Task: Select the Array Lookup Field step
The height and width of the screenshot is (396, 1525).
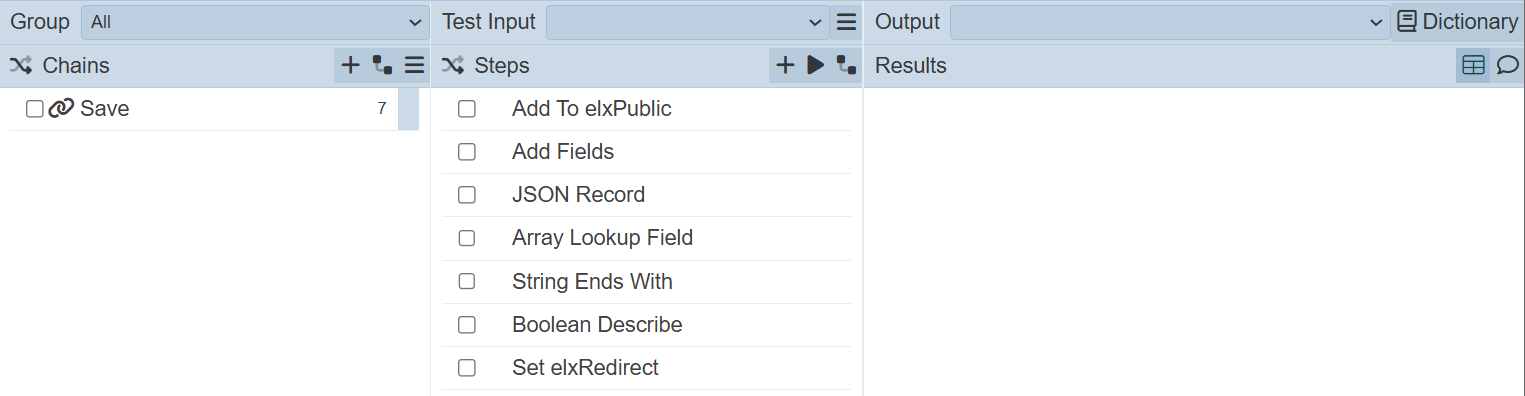Action: pos(602,238)
